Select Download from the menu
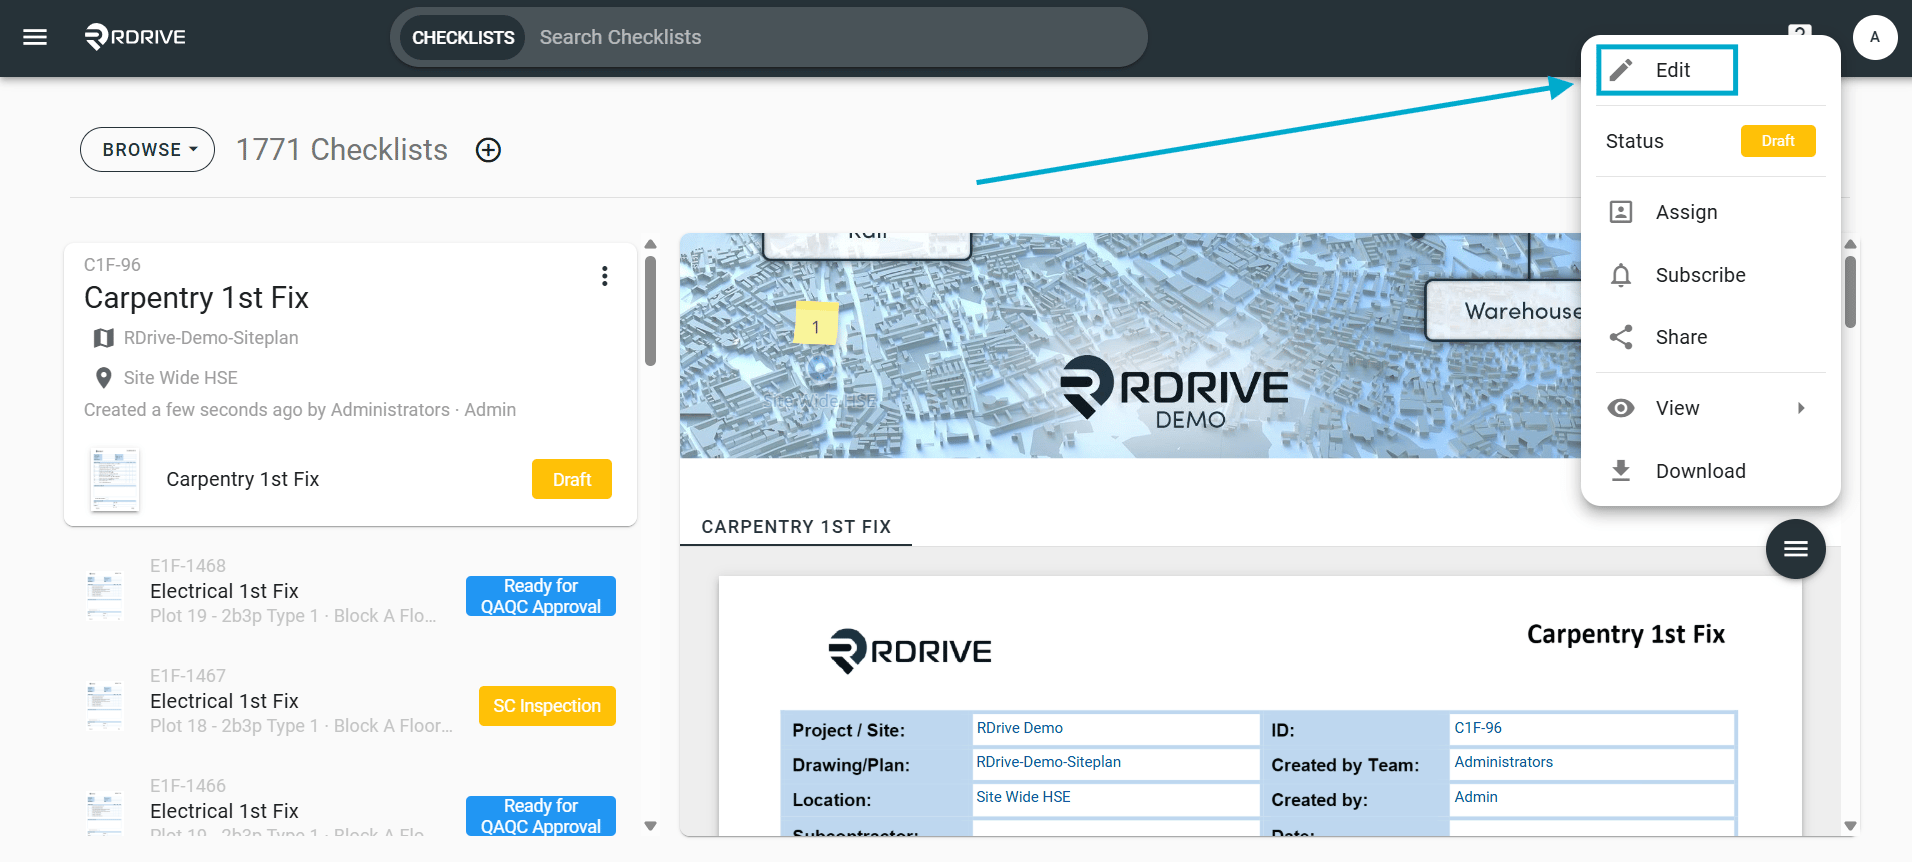 point(1711,471)
